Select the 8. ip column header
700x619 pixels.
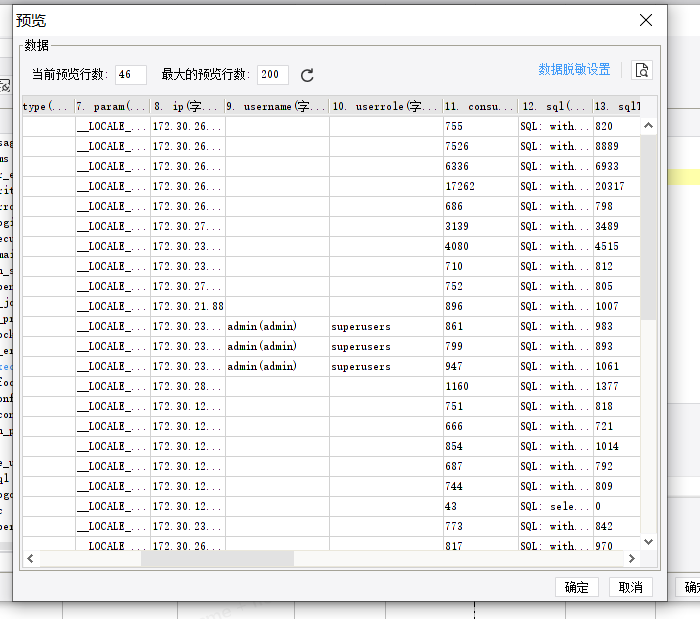[x=188, y=106]
